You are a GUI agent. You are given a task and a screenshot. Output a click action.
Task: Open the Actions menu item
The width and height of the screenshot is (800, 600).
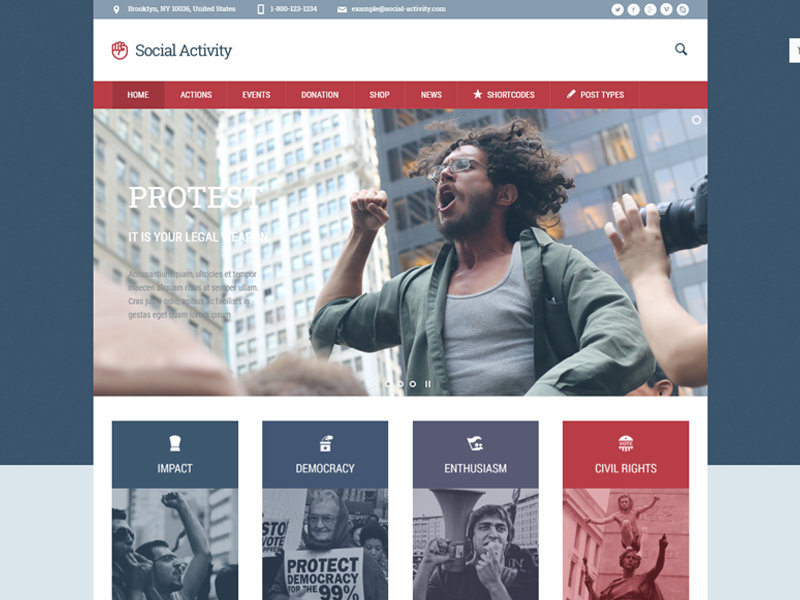pos(196,95)
